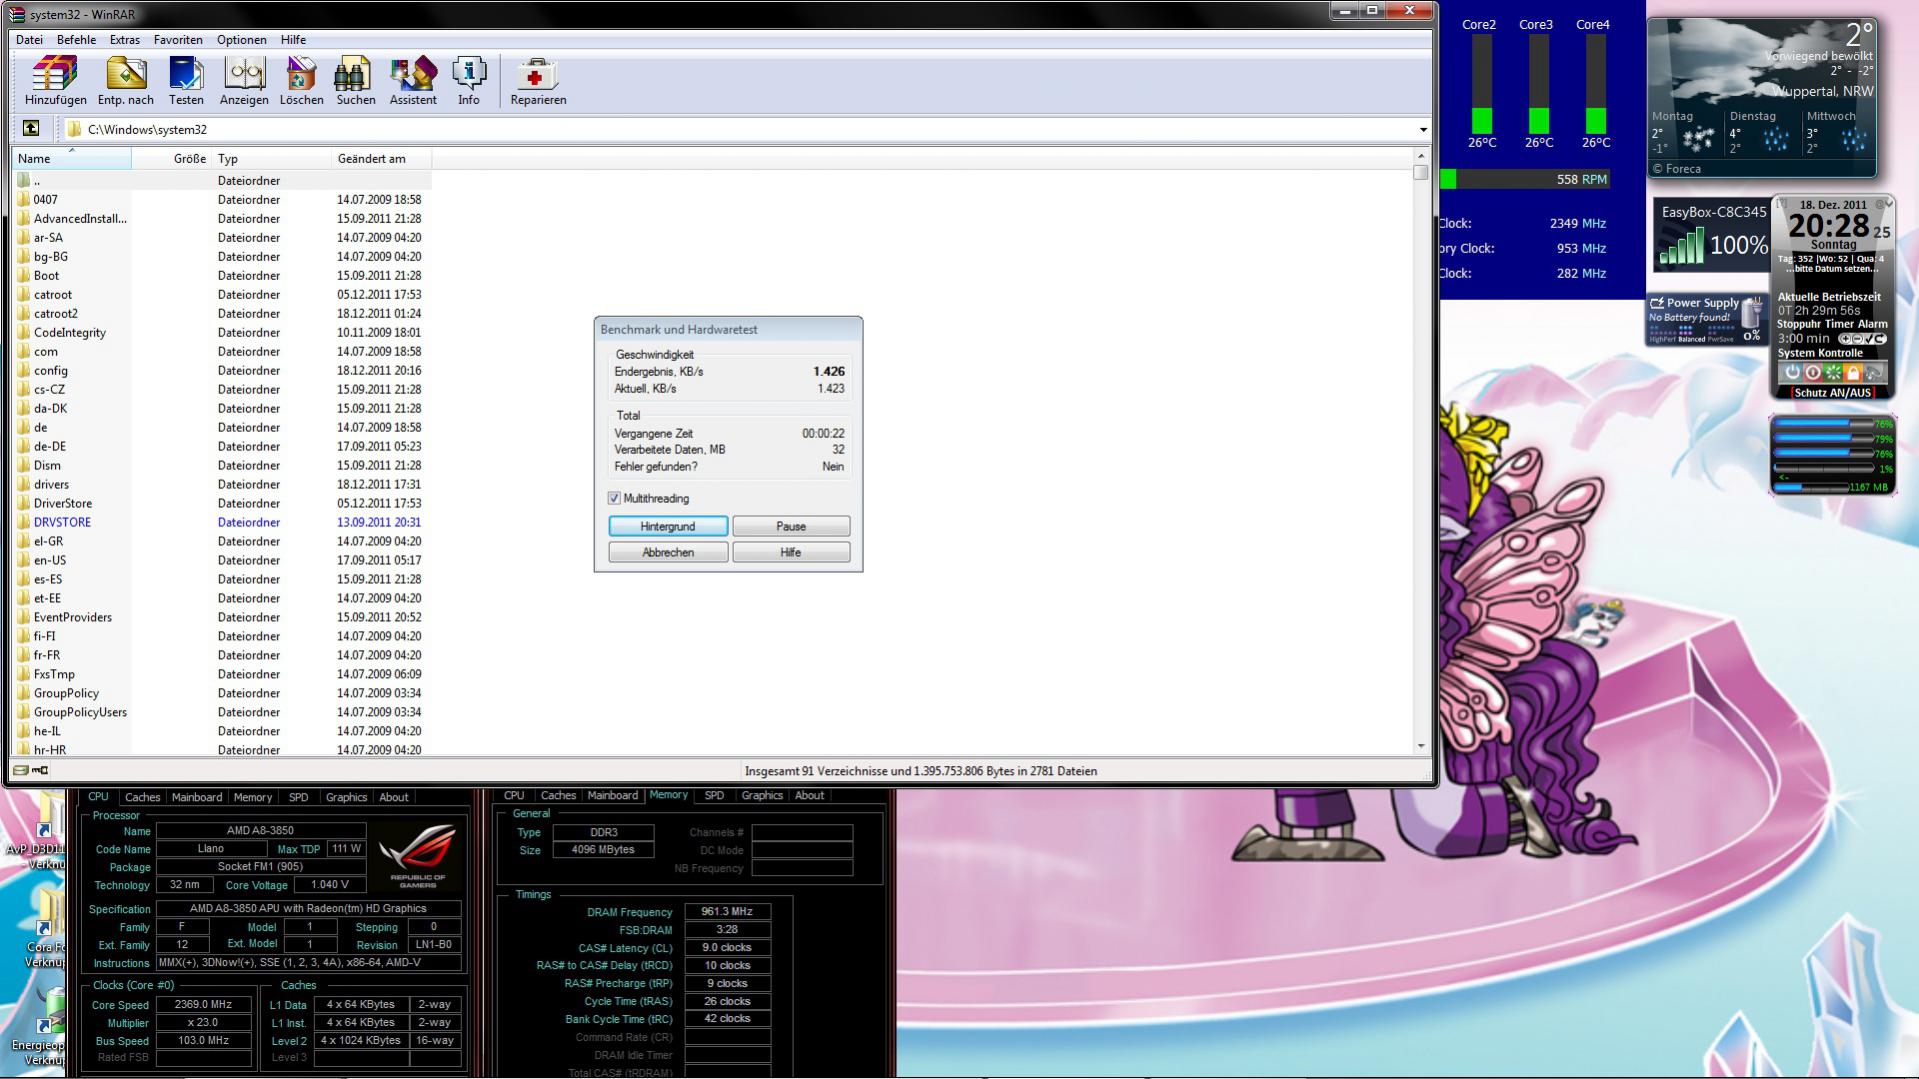Screen dimensions: 1919x1079
Task: Open the address bar path dropdown arrow
Action: (x=1423, y=129)
